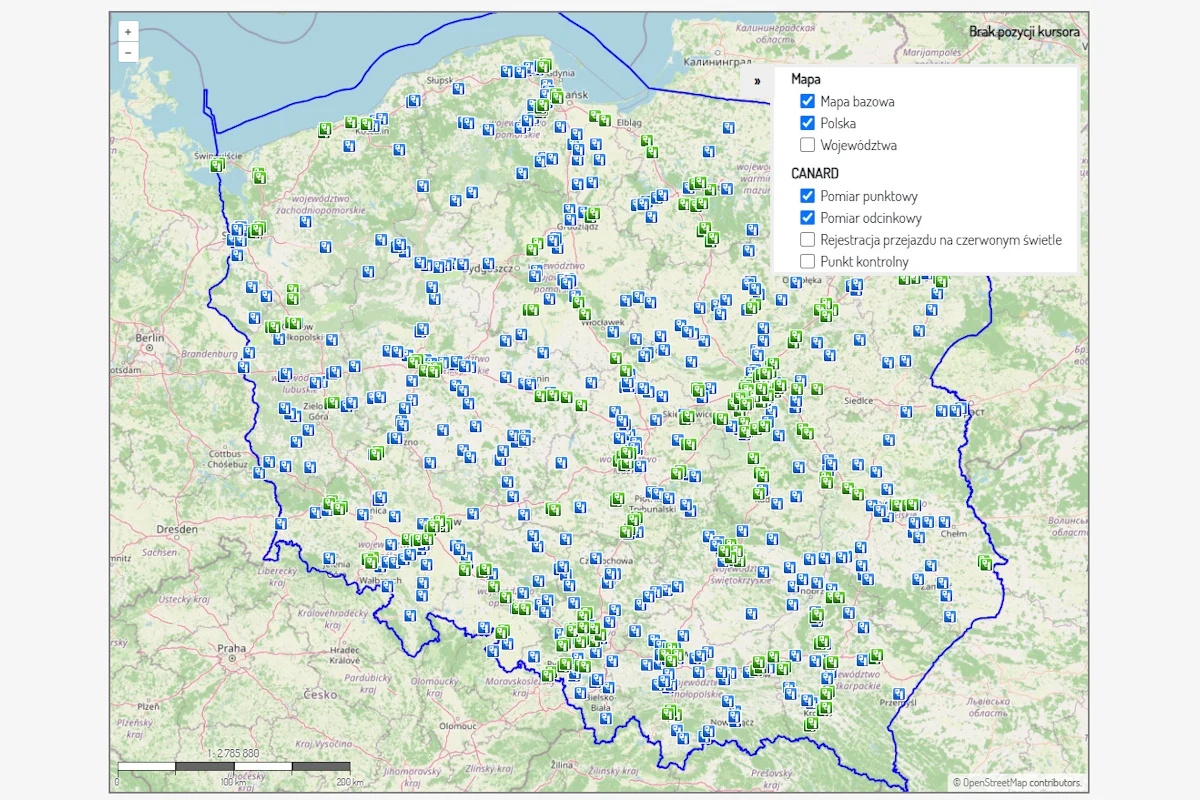The width and height of the screenshot is (1200, 800).
Task: Click the blue marker southwest of Słupsk
Action: (x=416, y=102)
